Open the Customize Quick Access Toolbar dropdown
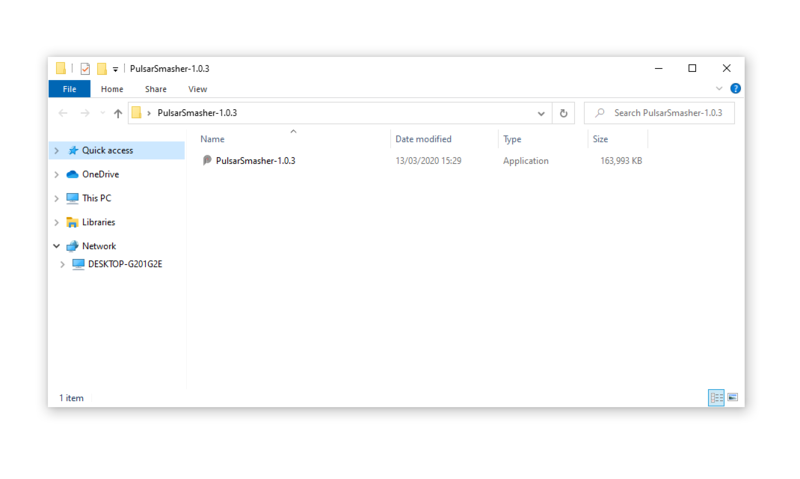 [x=115, y=69]
